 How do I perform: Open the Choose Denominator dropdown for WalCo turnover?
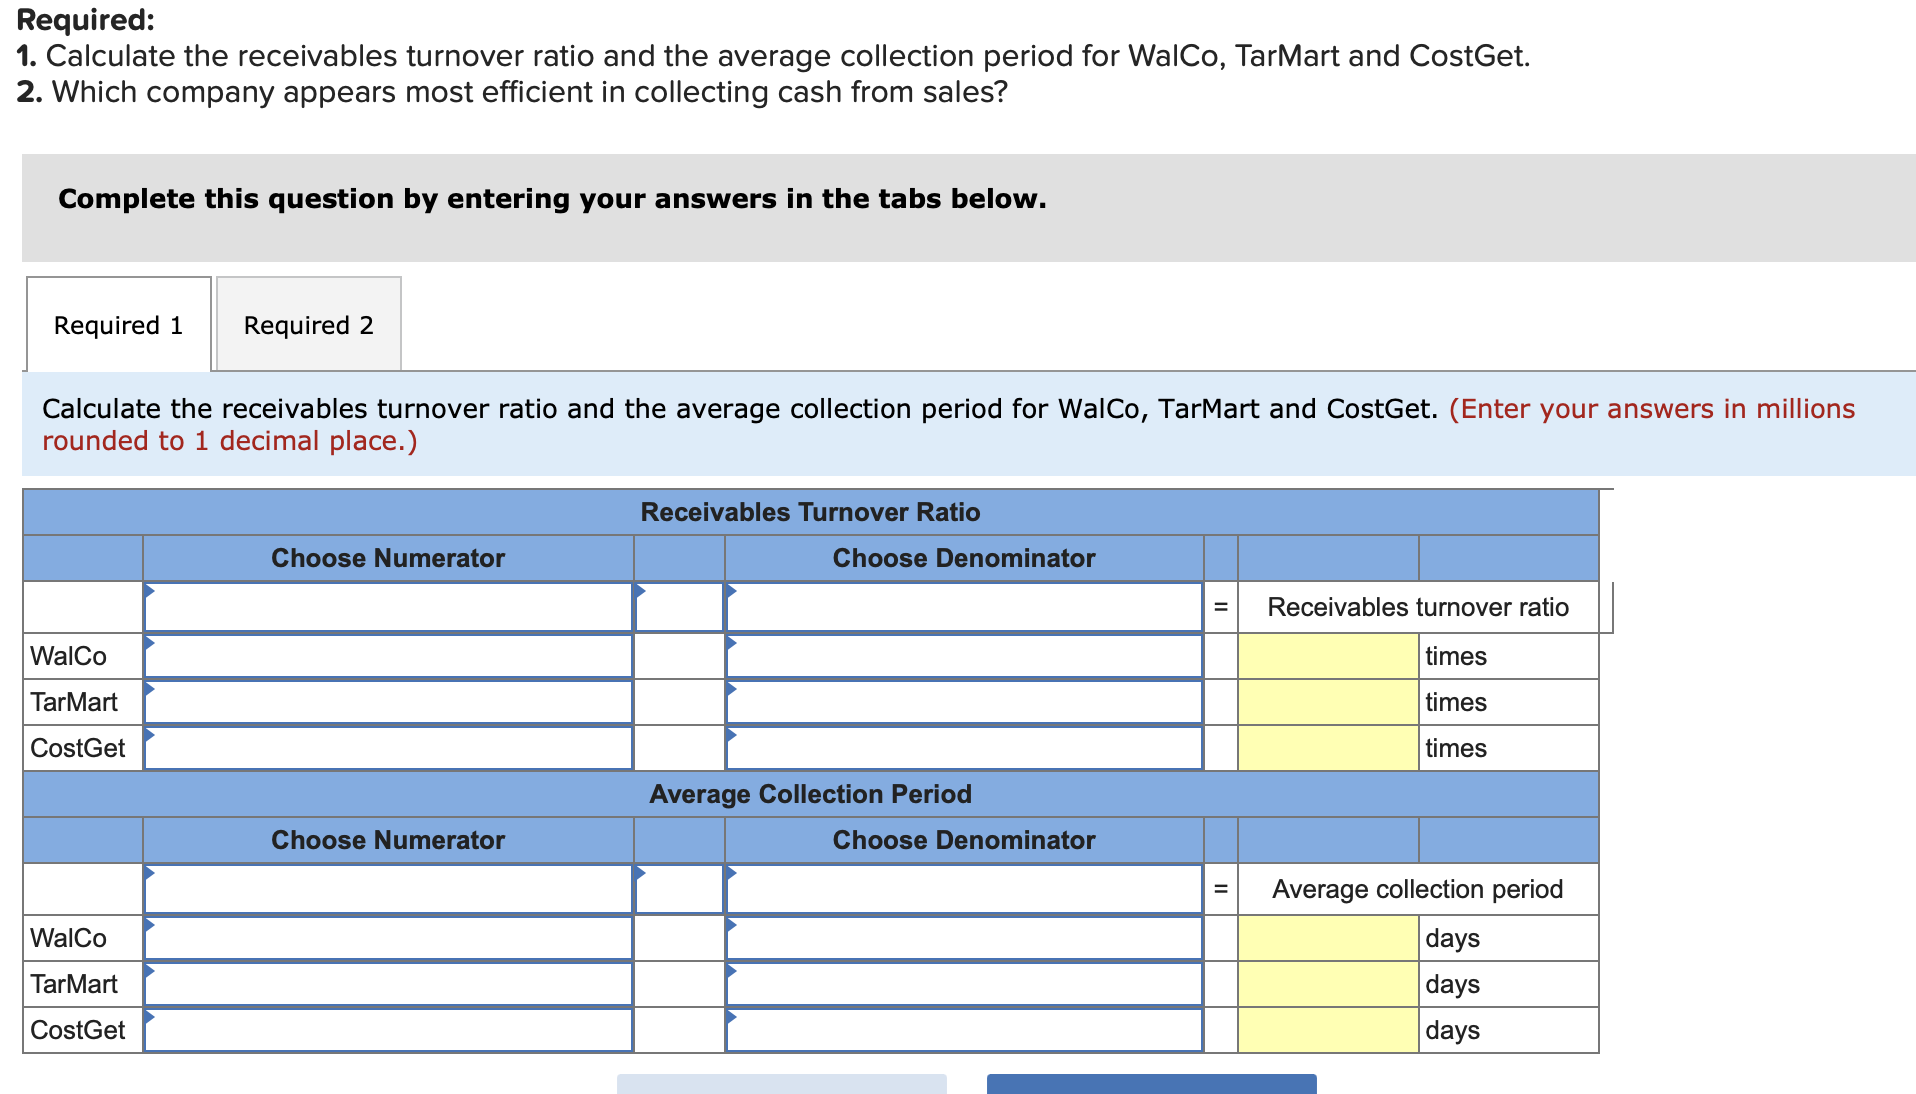pyautogui.click(x=963, y=656)
